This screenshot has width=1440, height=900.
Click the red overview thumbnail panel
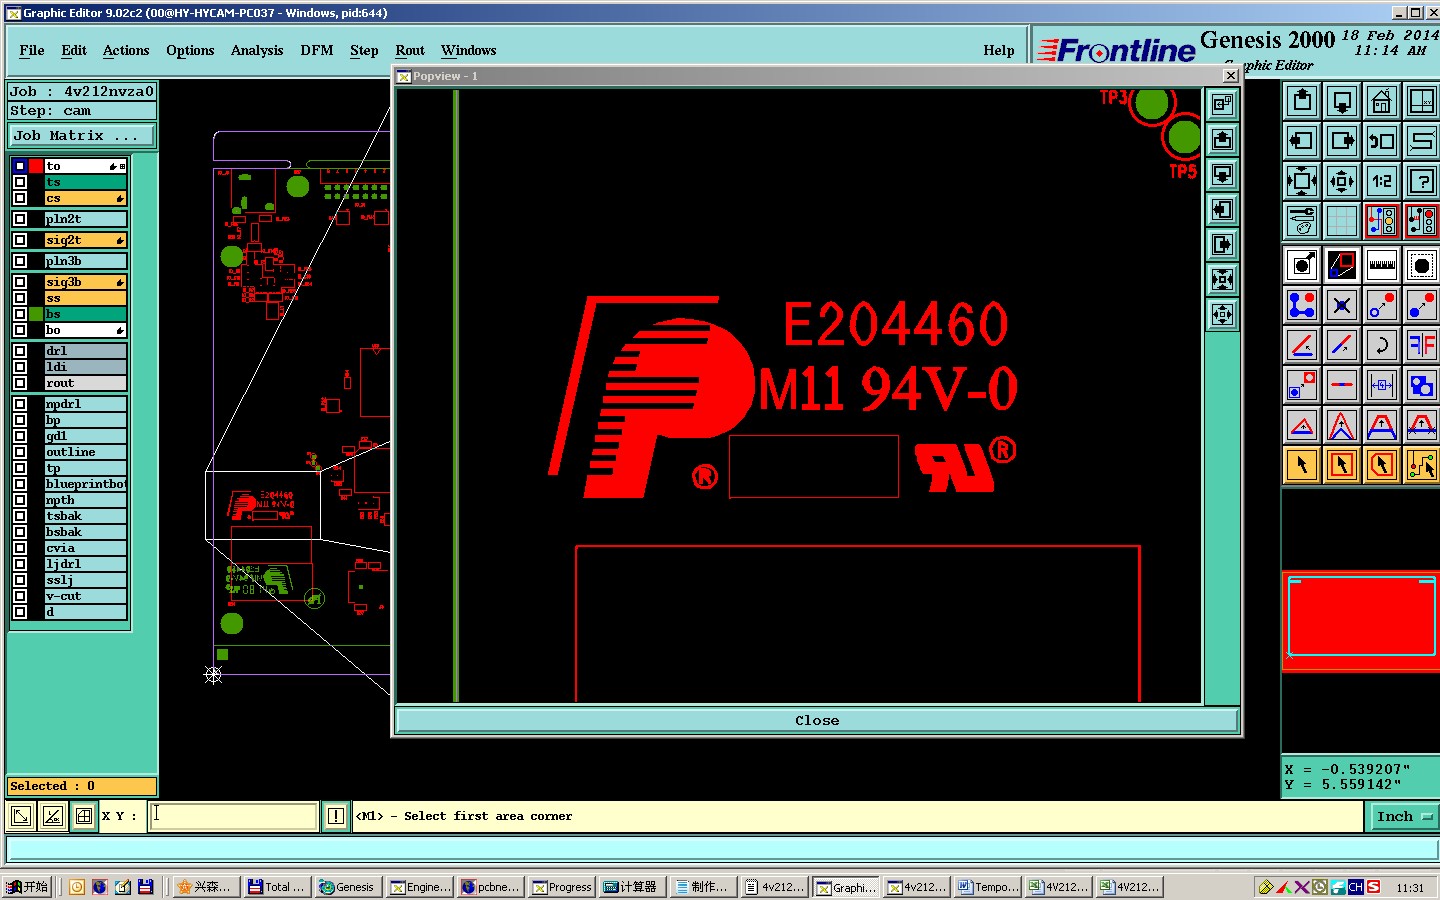(x=1361, y=620)
